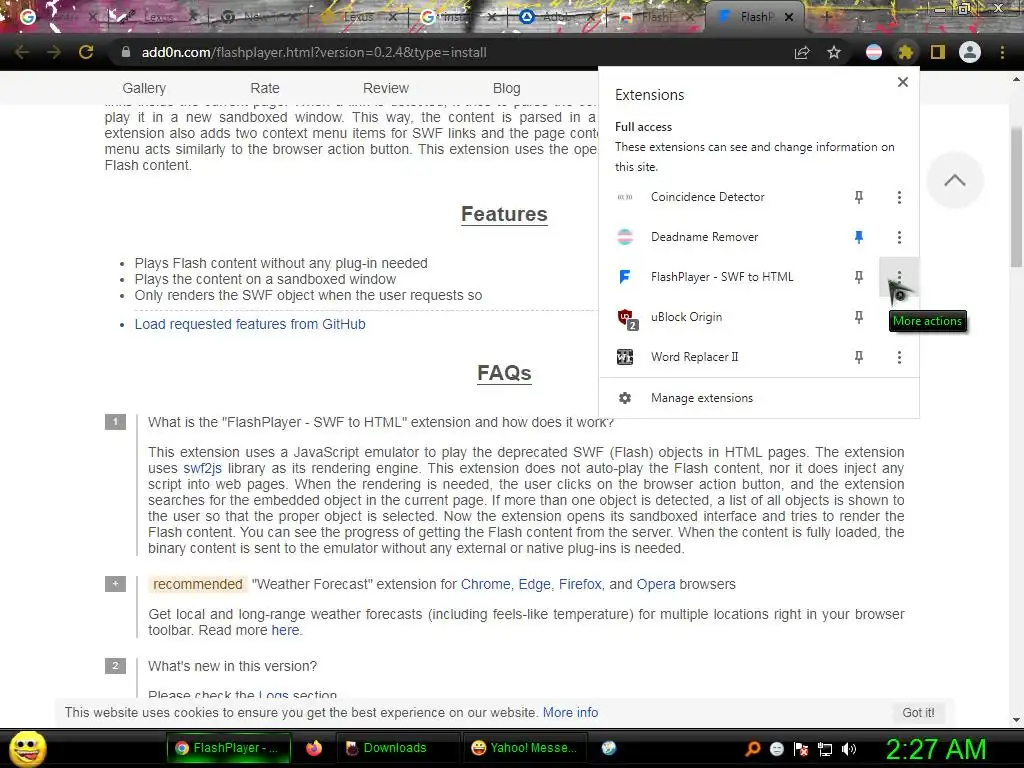Open Manage extensions gear icon
The width and height of the screenshot is (1024, 768).
coord(625,398)
